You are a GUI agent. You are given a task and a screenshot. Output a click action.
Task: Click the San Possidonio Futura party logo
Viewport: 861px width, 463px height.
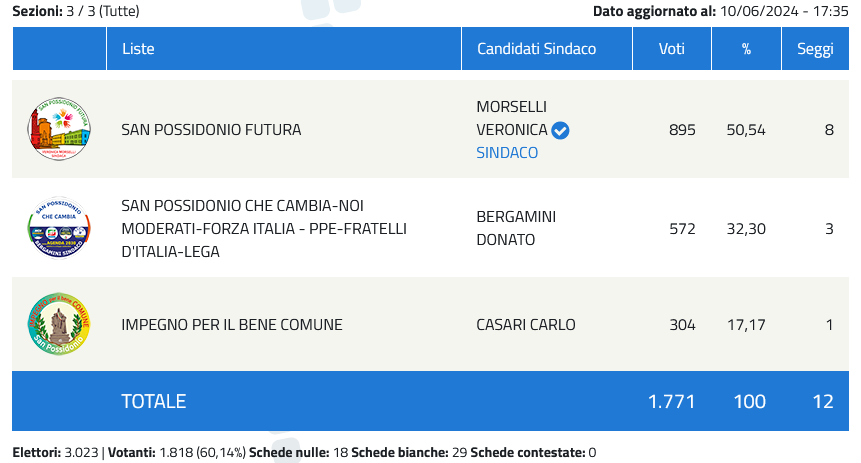[x=59, y=130]
